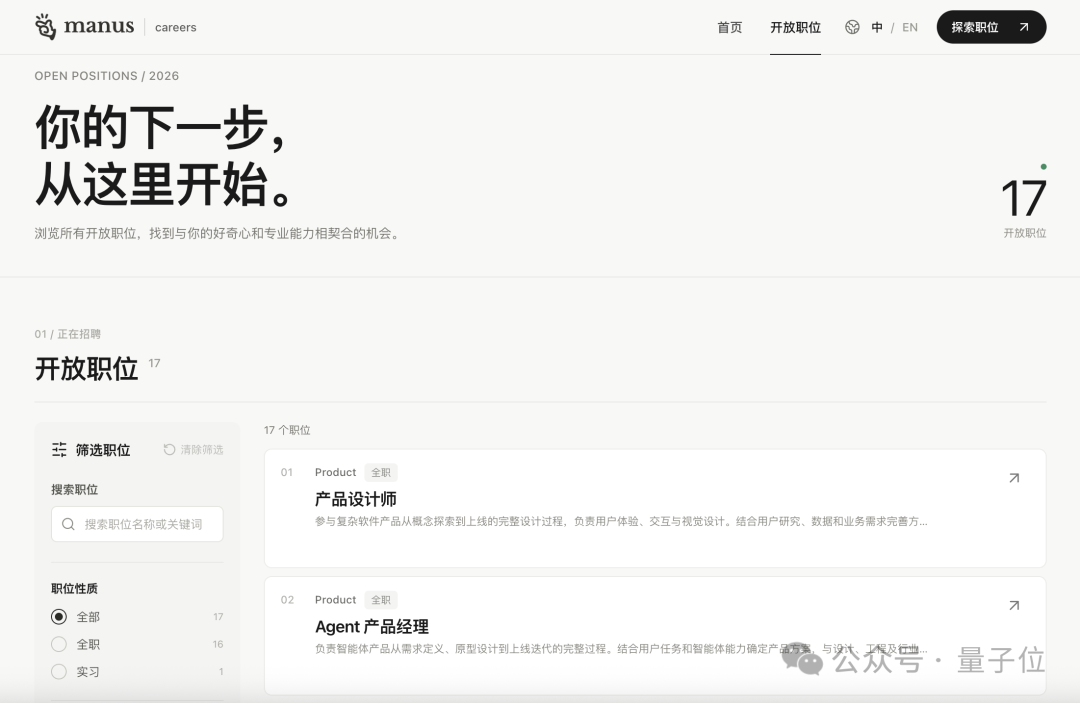Open the 产品设计师 job card
The height and width of the screenshot is (703, 1080).
click(x=655, y=508)
